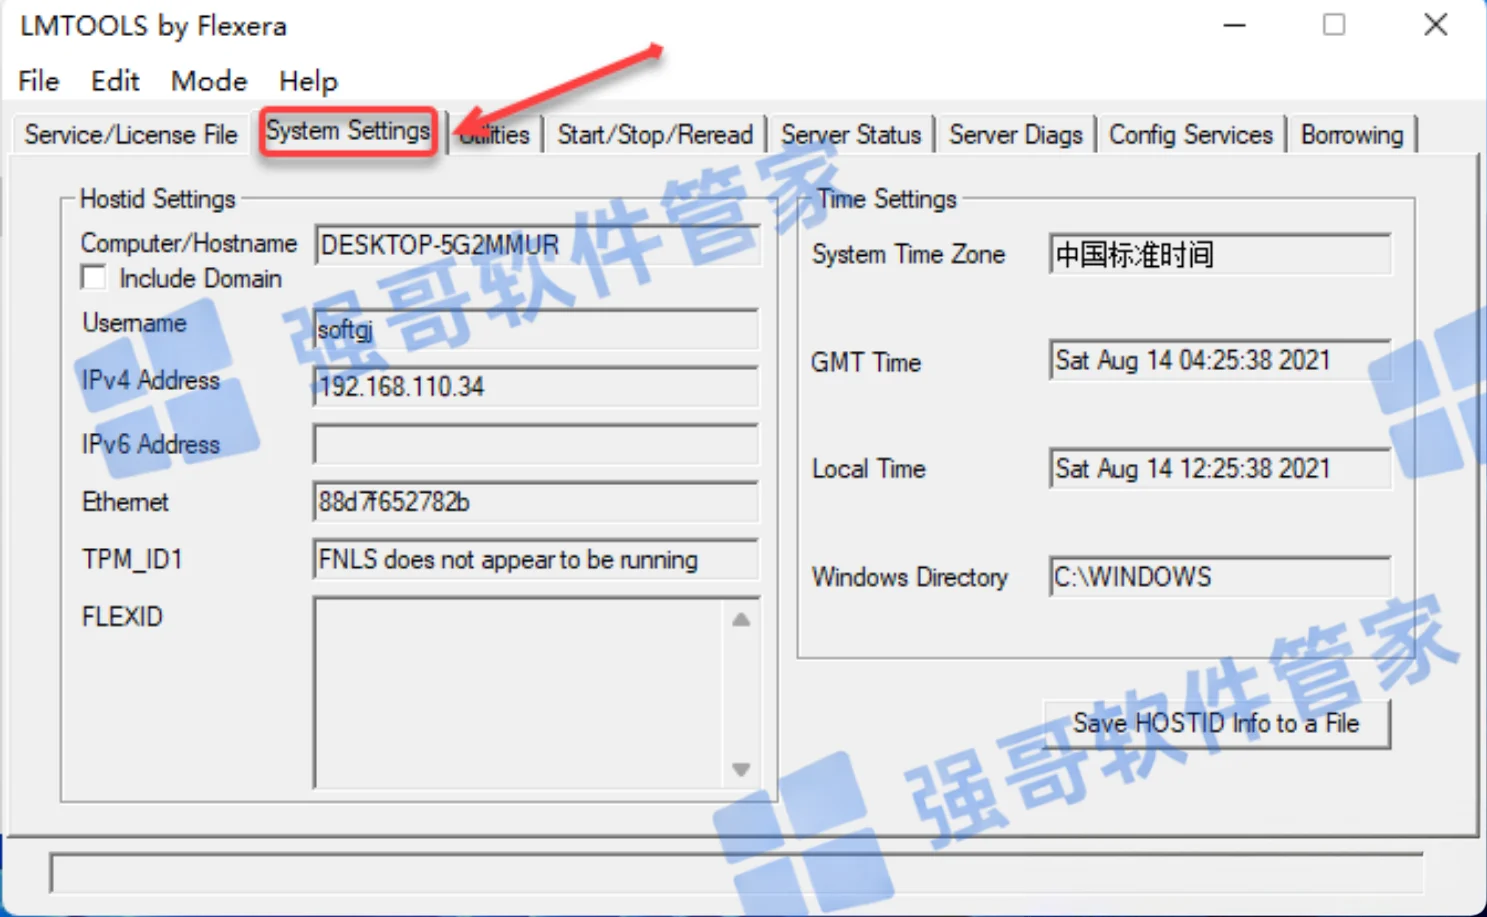Click FLEXID scrollbar up arrow

pos(741,620)
